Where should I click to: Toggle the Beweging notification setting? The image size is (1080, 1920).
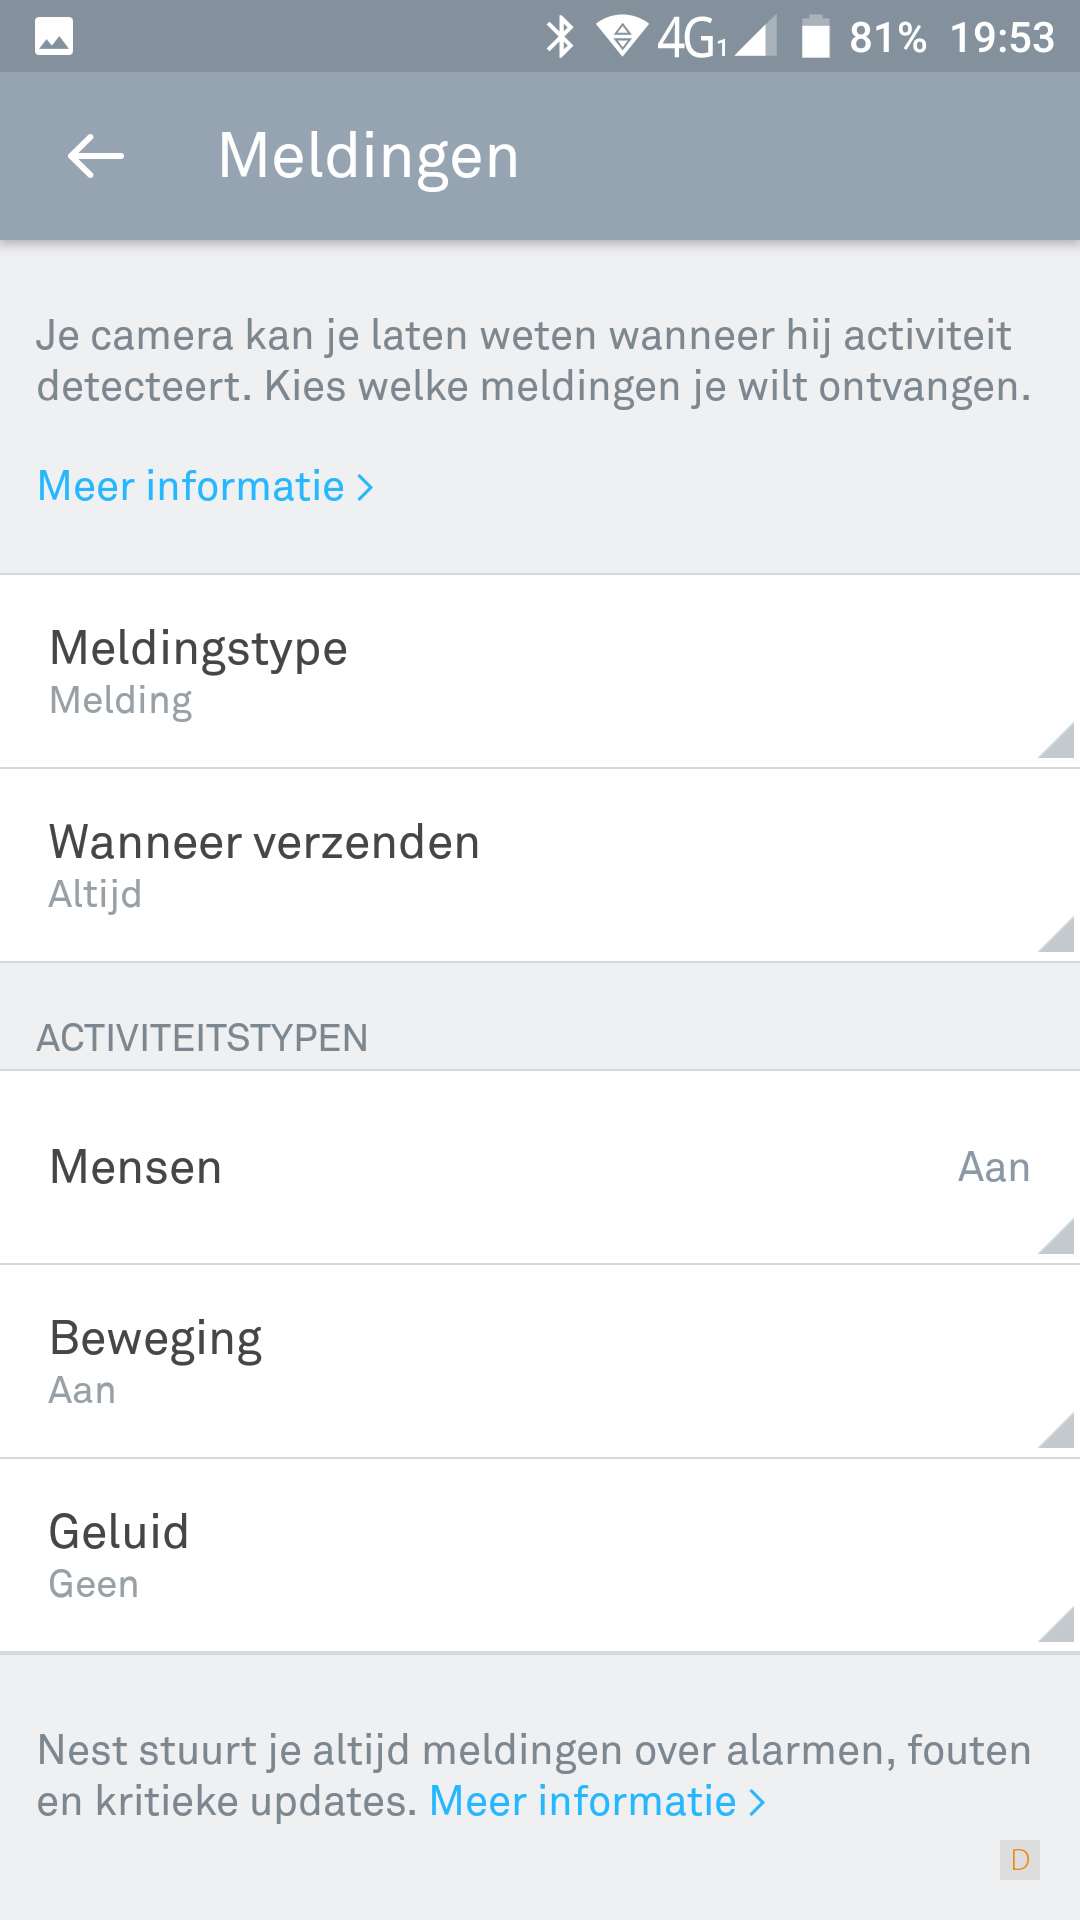[540, 1361]
